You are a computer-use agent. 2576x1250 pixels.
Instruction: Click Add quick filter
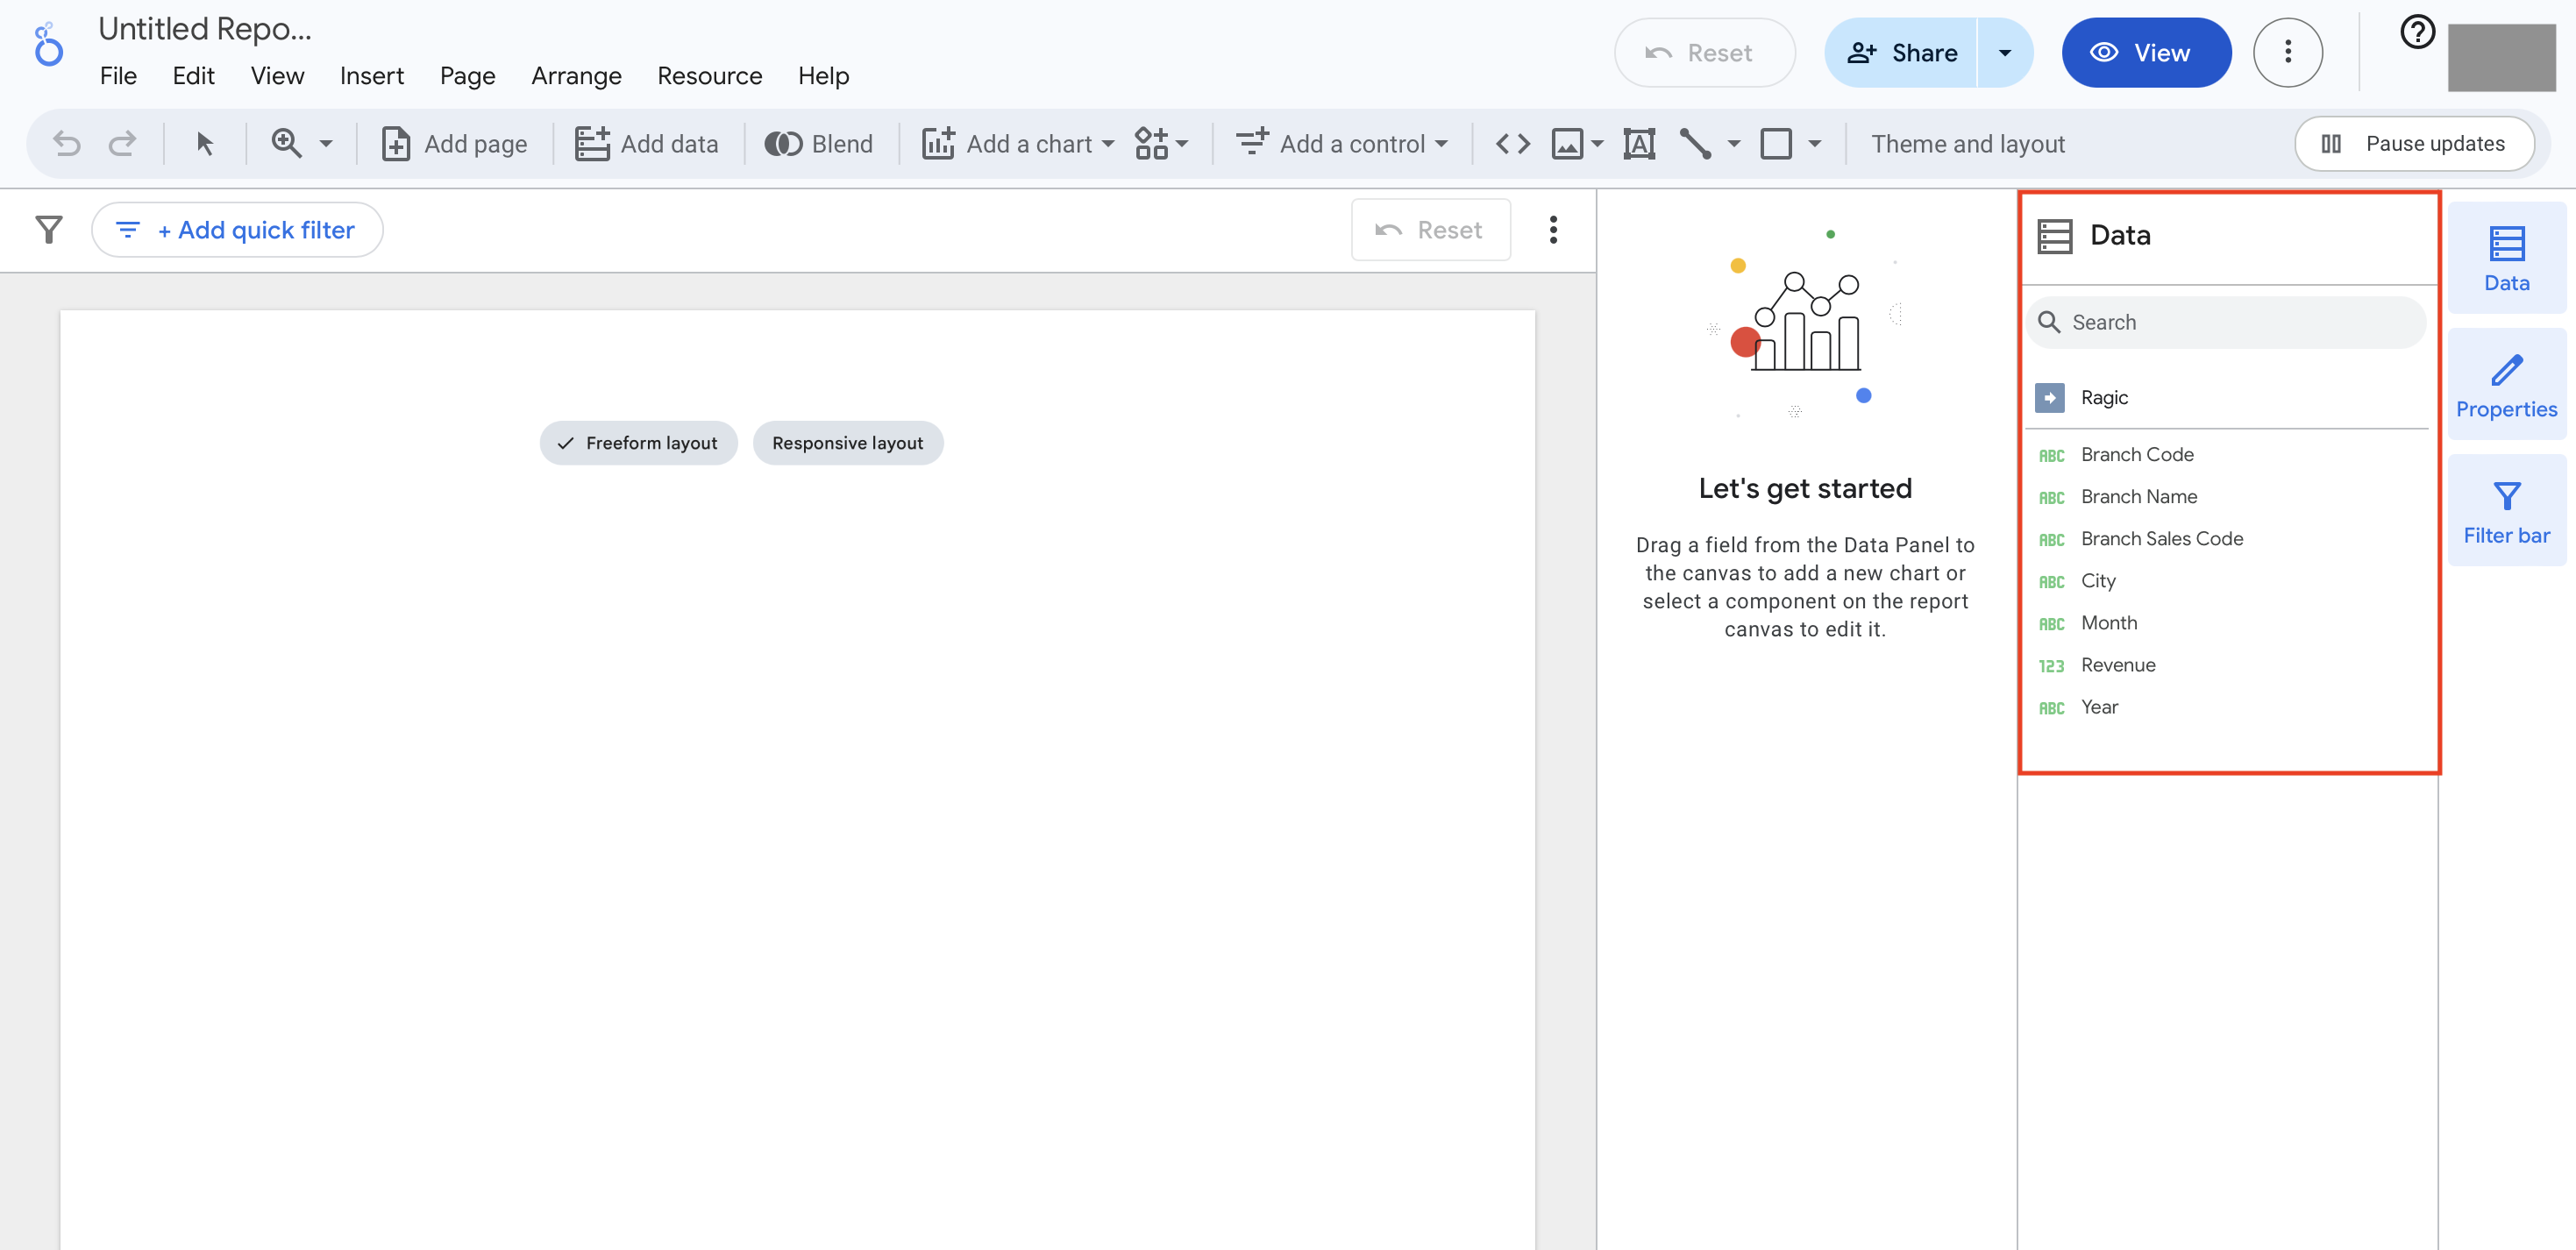237,230
